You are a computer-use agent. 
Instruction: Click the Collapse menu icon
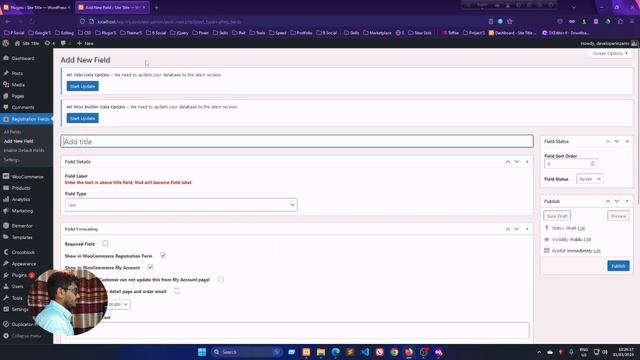pyautogui.click(x=6, y=336)
